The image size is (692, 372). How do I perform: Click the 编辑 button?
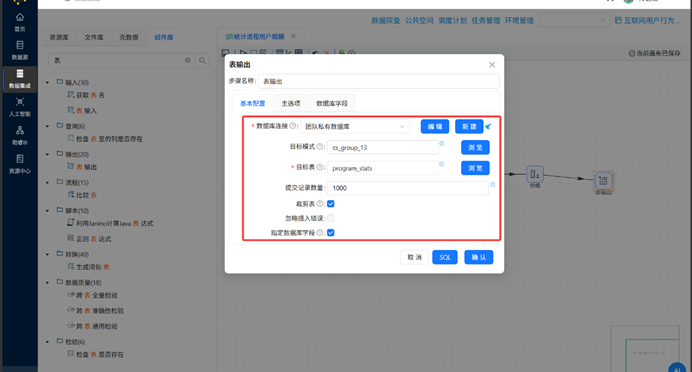(x=435, y=127)
